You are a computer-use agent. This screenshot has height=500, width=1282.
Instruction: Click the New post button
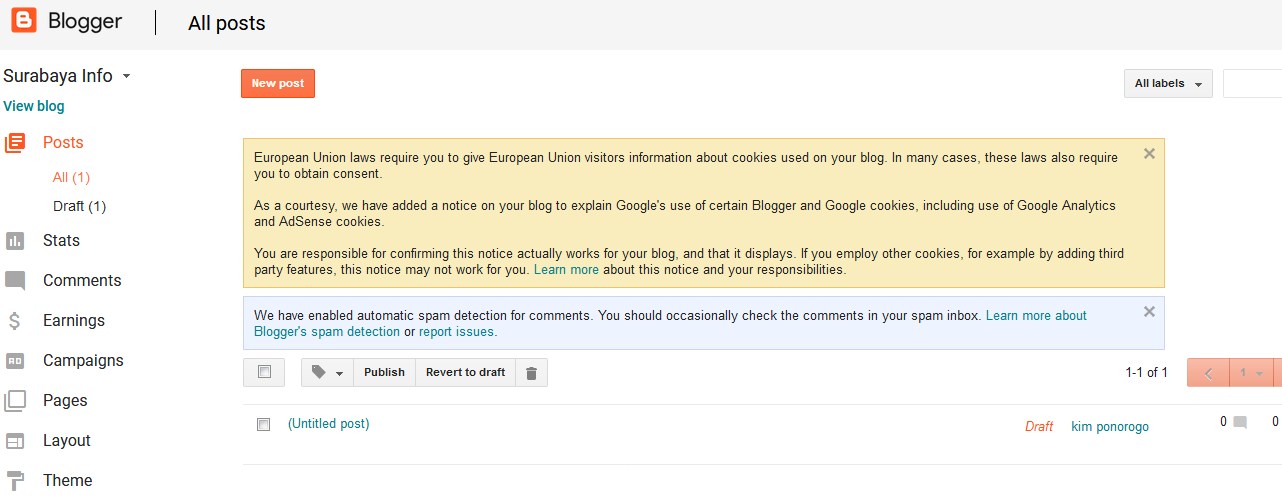[x=278, y=84]
